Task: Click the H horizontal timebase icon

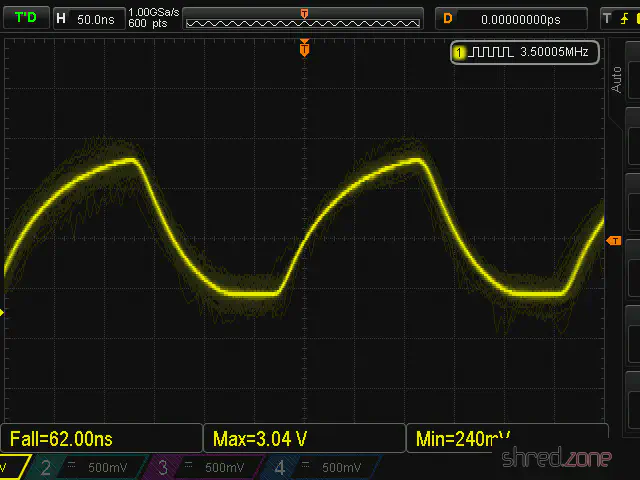Action: coord(62,18)
